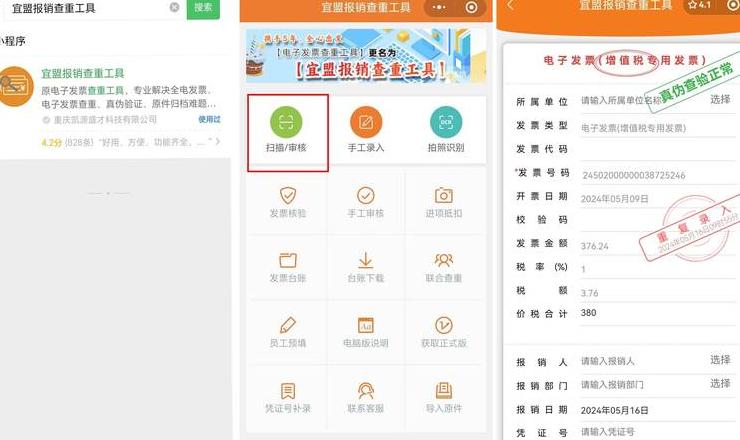Click the 发票号码 field value
This screenshot has width=740, height=440.
click(633, 175)
